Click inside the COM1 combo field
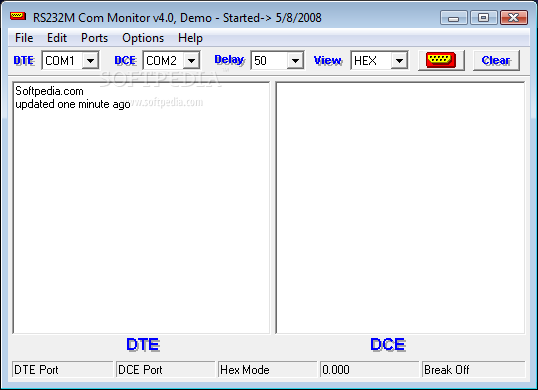 point(63,61)
